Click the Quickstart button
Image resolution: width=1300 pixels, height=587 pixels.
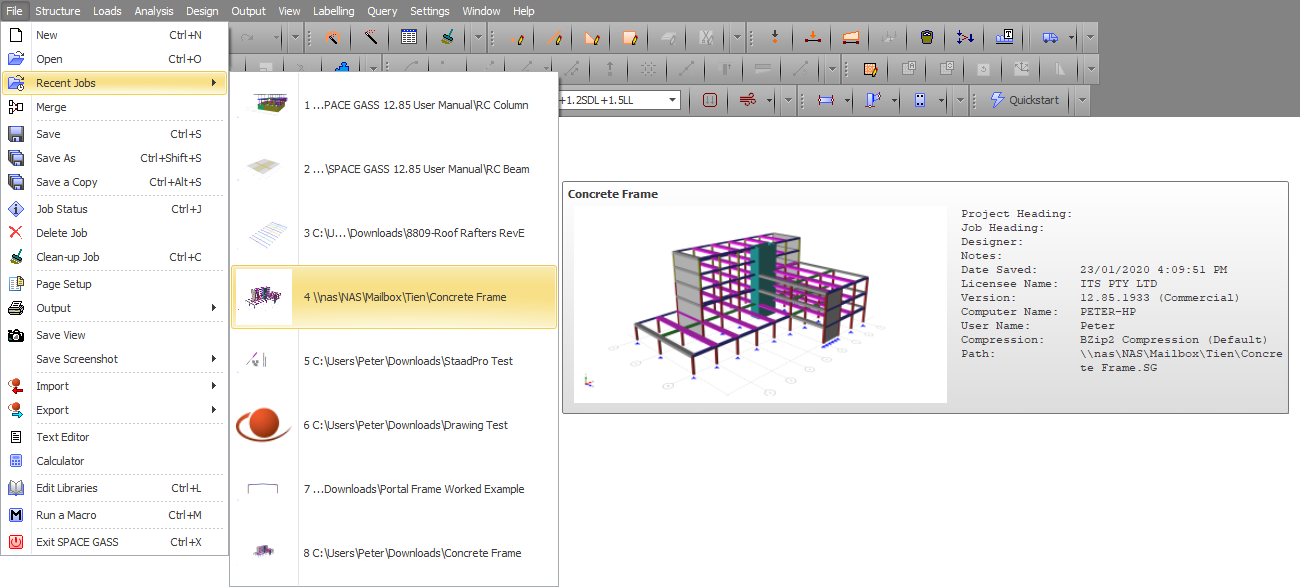[1025, 100]
